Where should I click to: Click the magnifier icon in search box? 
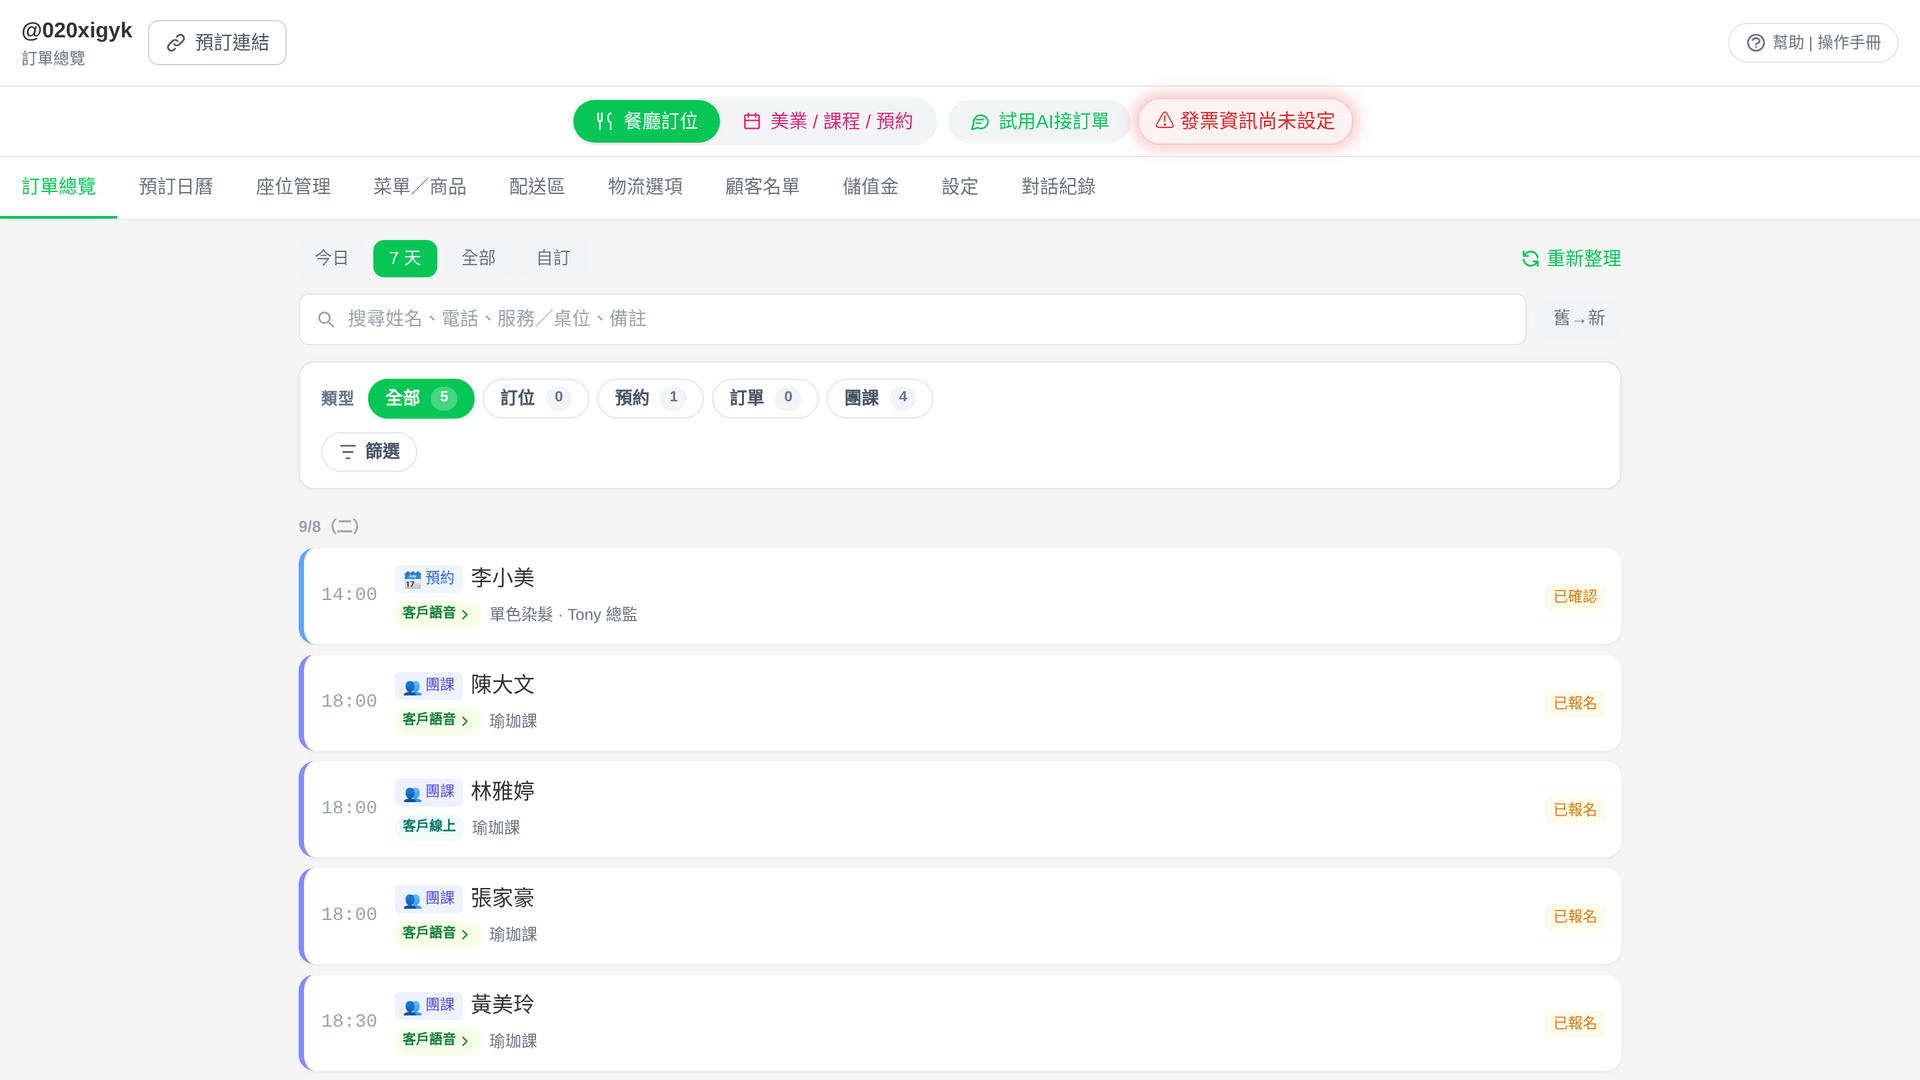click(x=326, y=320)
